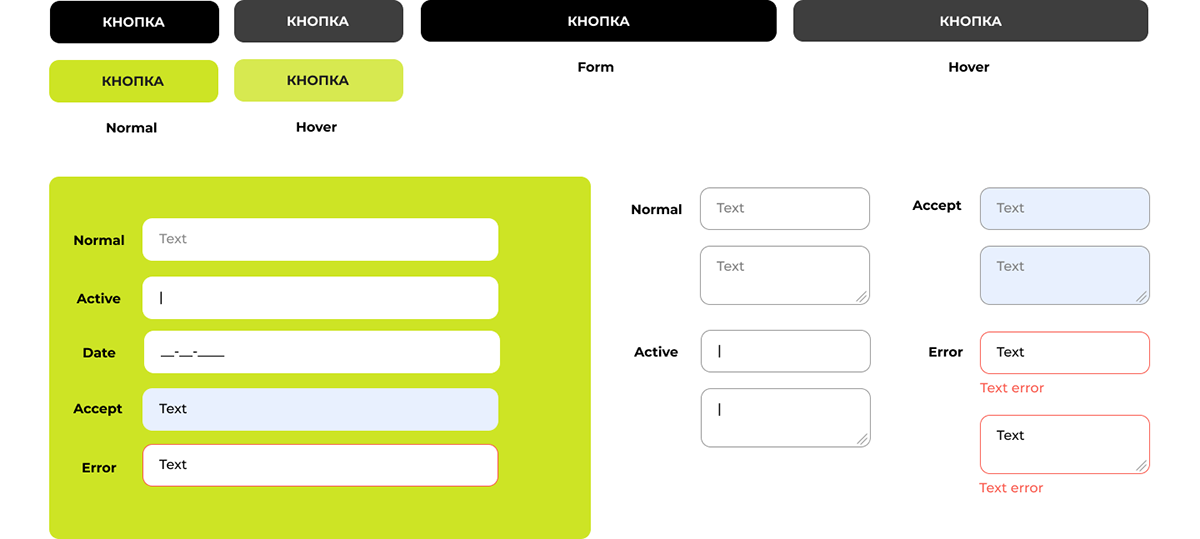
Task: Select the Accept field in the green panel
Action: coord(320,409)
